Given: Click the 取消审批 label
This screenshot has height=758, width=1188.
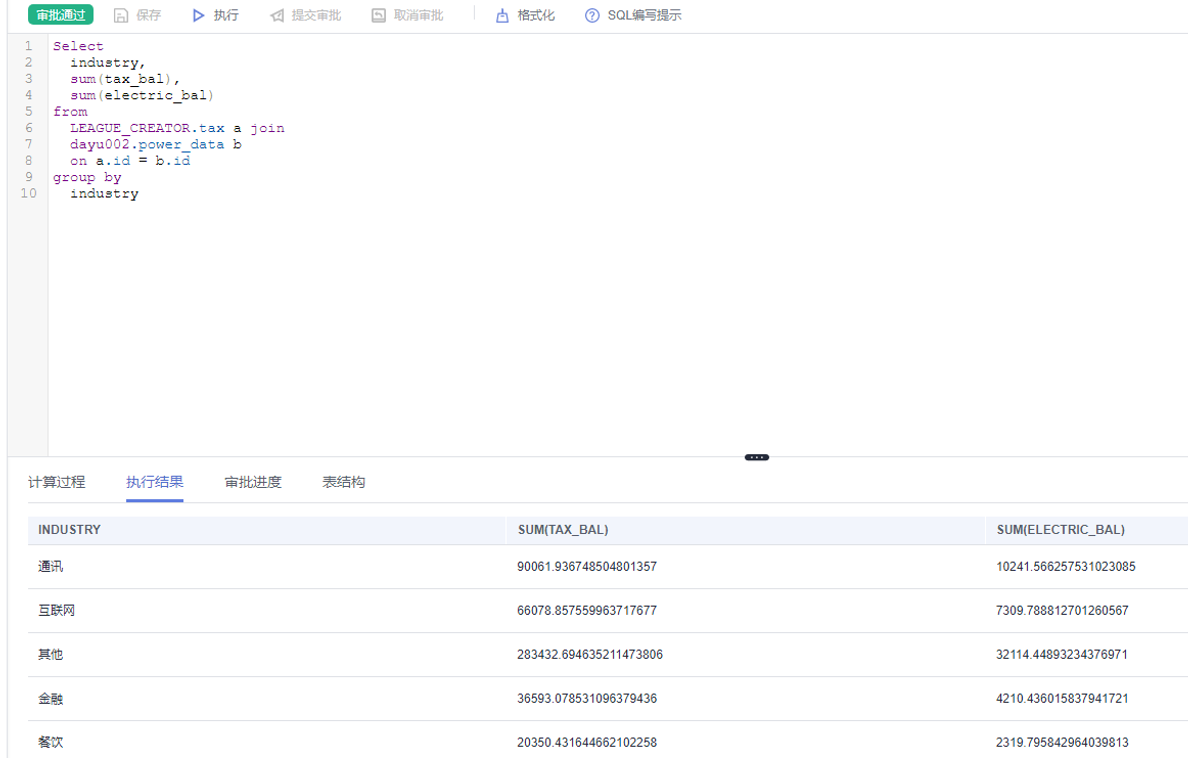Looking at the screenshot, I should point(418,15).
